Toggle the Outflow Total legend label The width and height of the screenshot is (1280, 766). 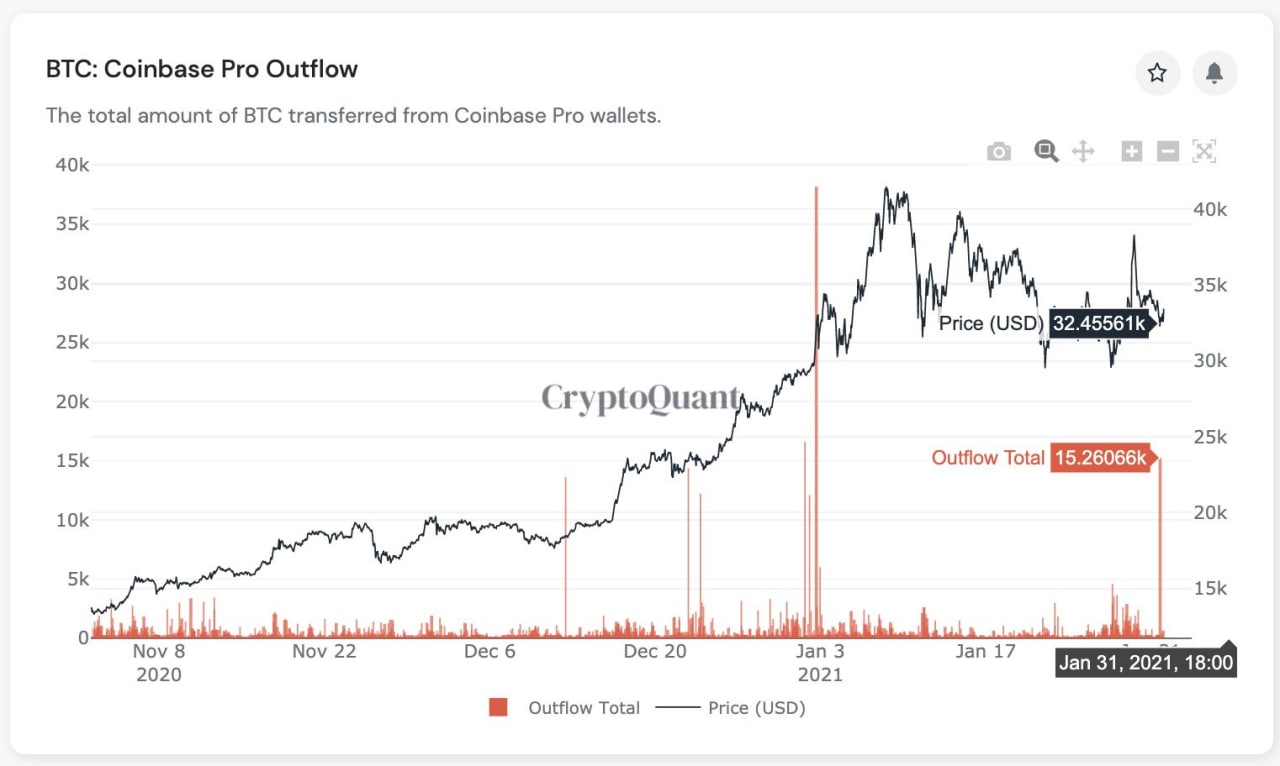(x=584, y=708)
